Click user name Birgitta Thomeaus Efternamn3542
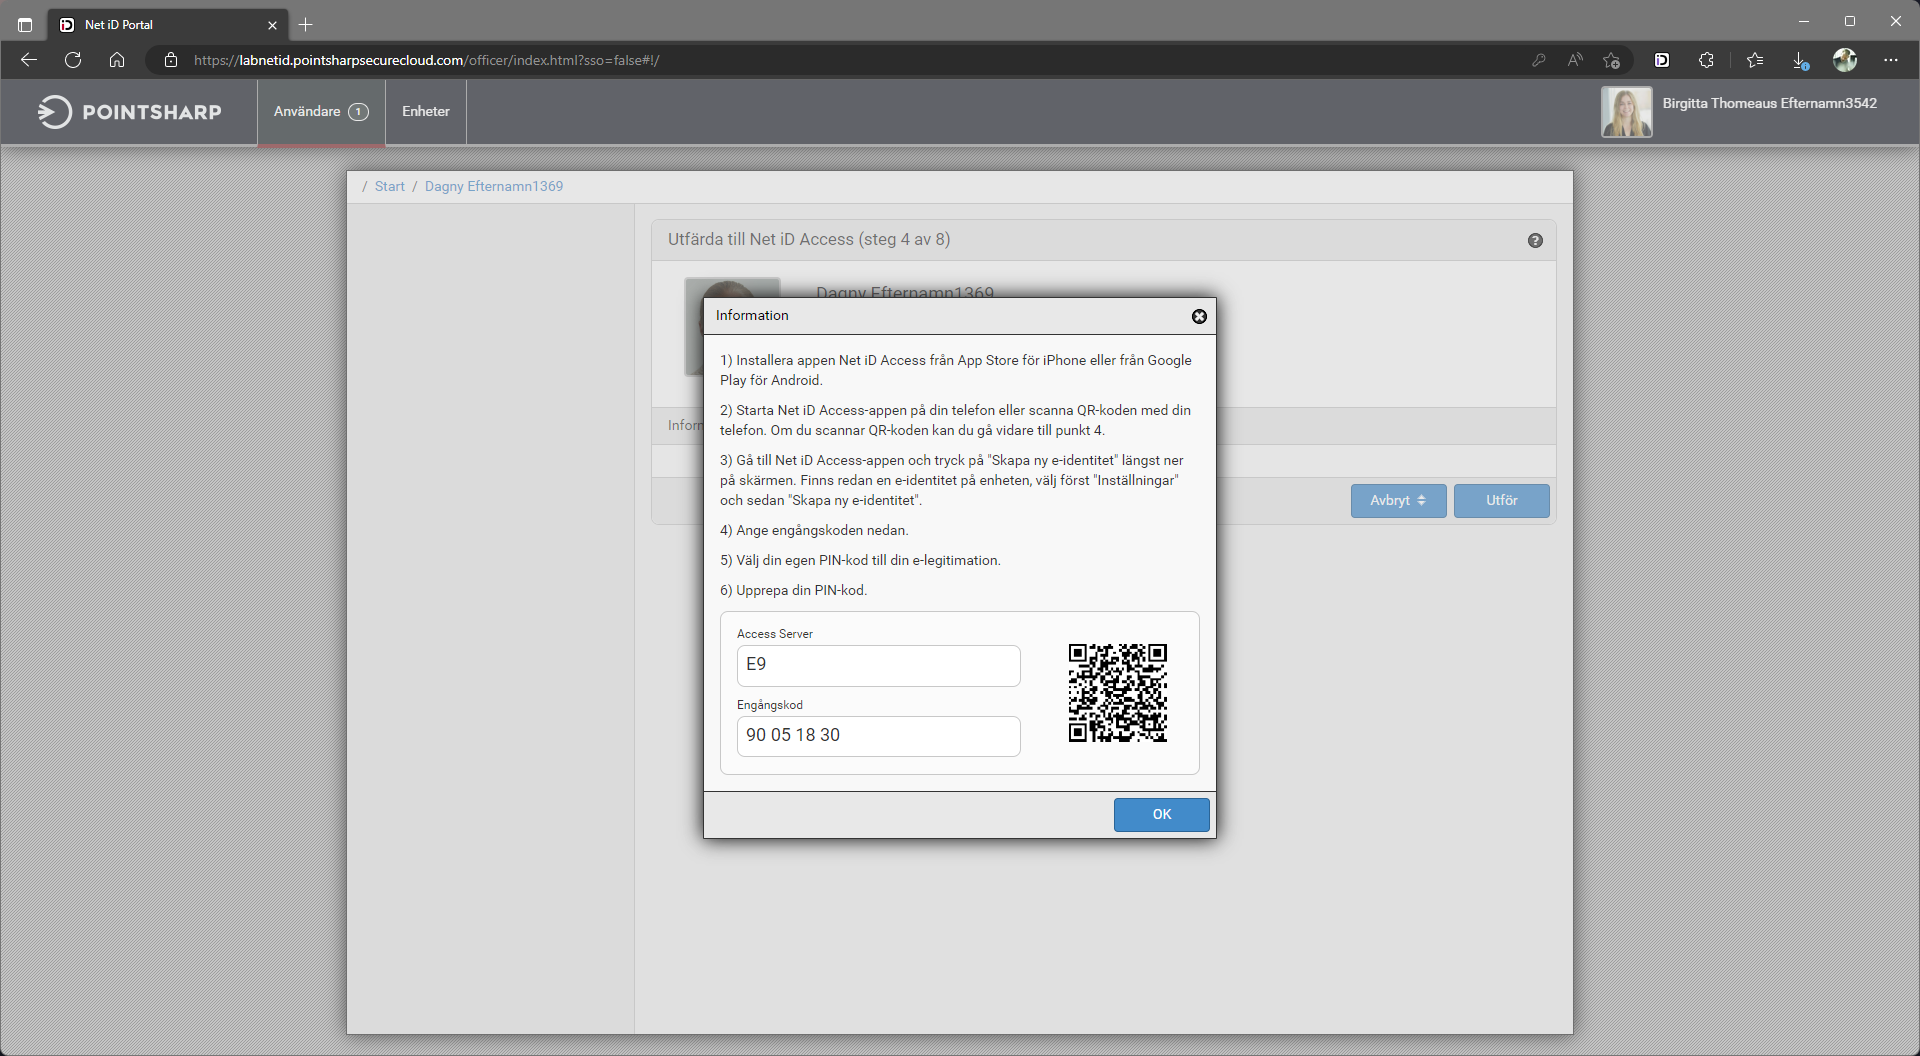Image resolution: width=1920 pixels, height=1056 pixels. click(1769, 103)
